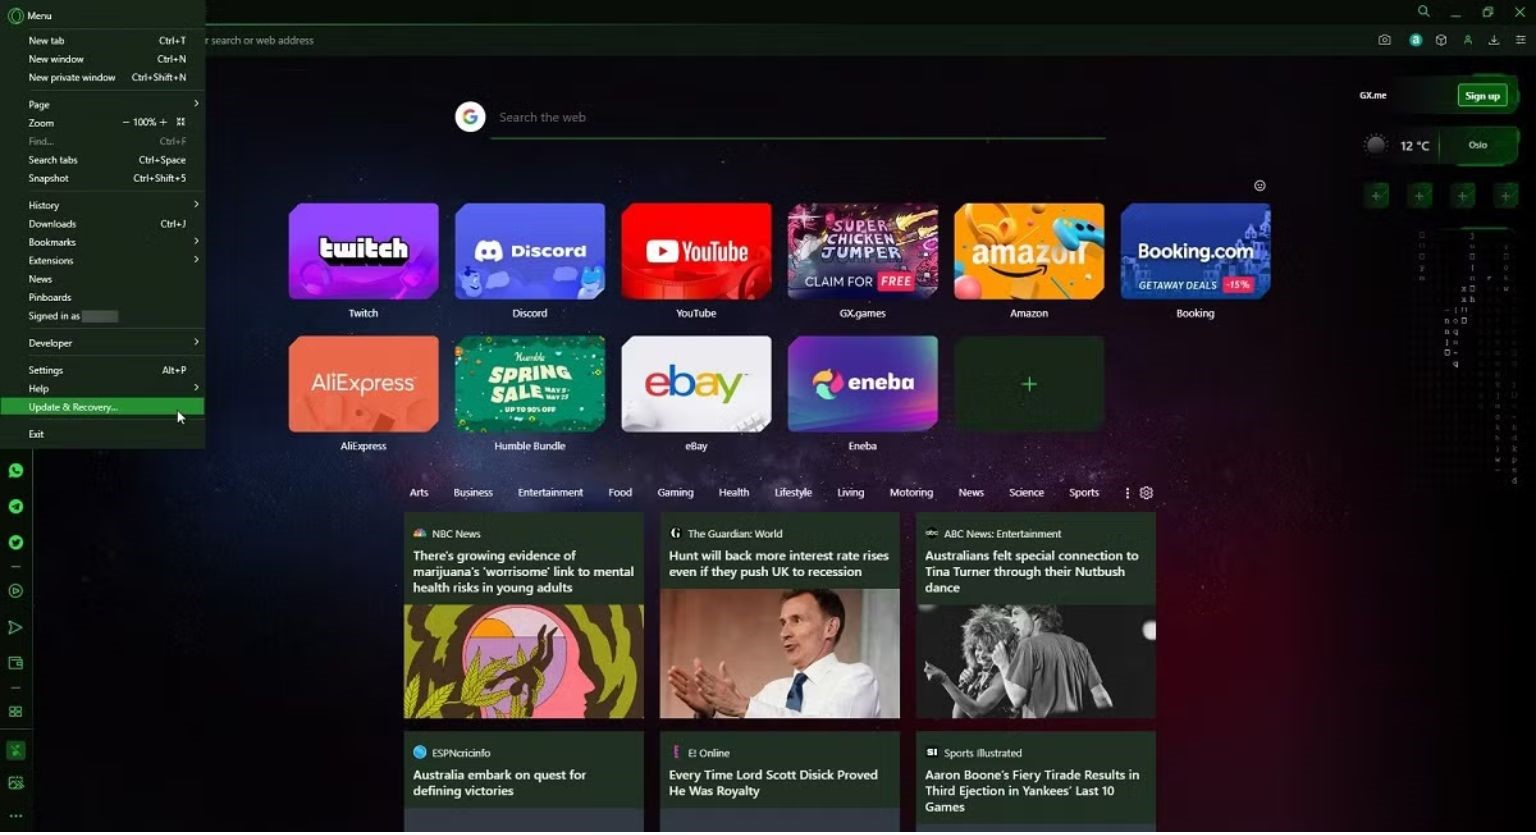Choose Snapshot from the menu
The height and width of the screenshot is (835, 1536).
(102, 178)
